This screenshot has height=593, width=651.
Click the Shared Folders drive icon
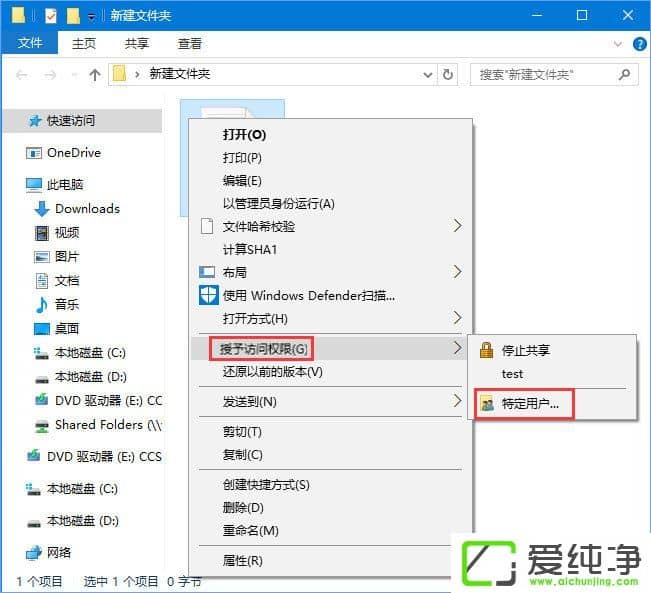(x=42, y=425)
